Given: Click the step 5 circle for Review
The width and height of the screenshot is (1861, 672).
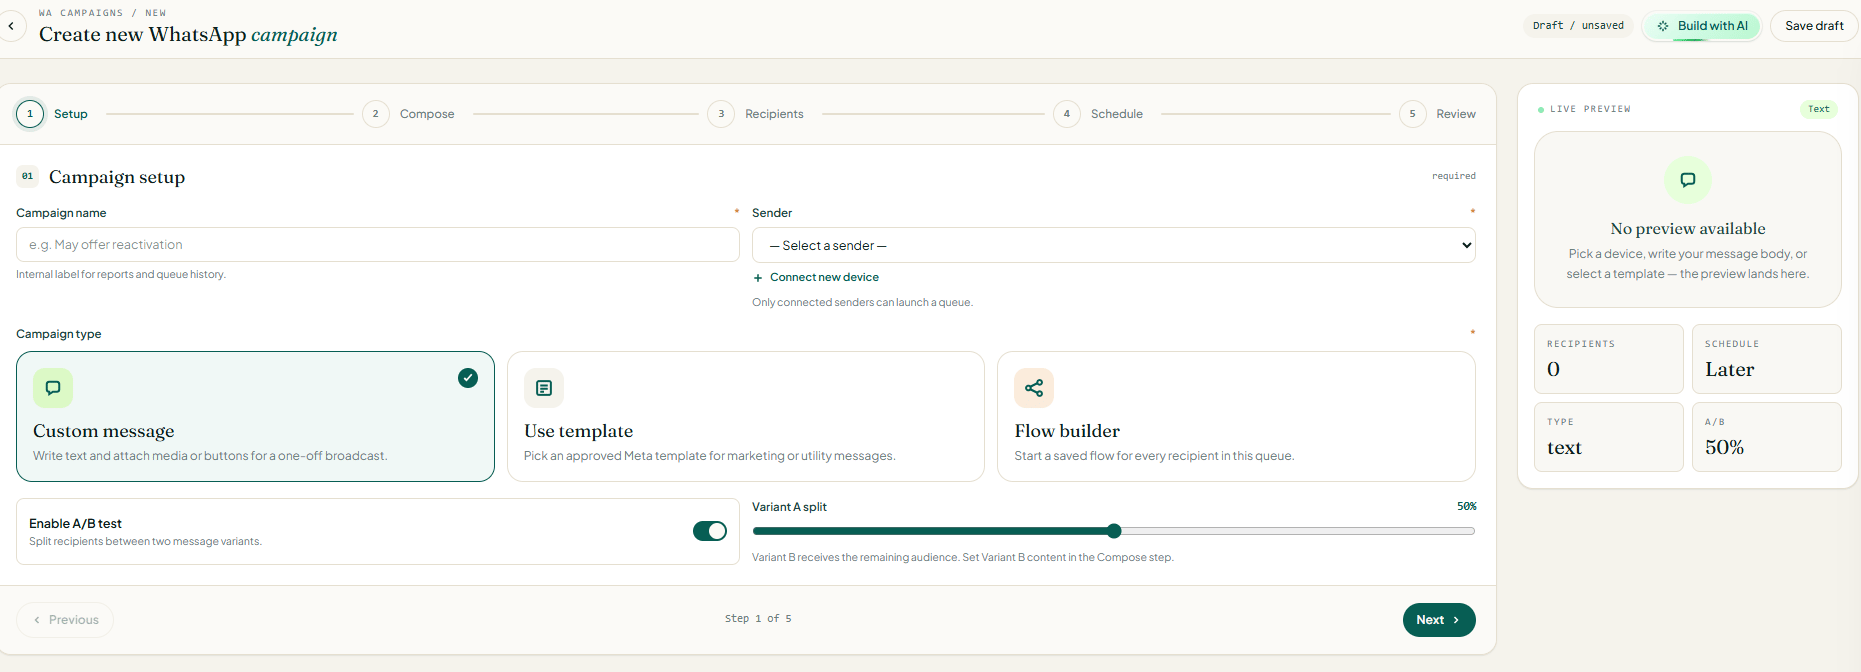Looking at the screenshot, I should coord(1412,114).
